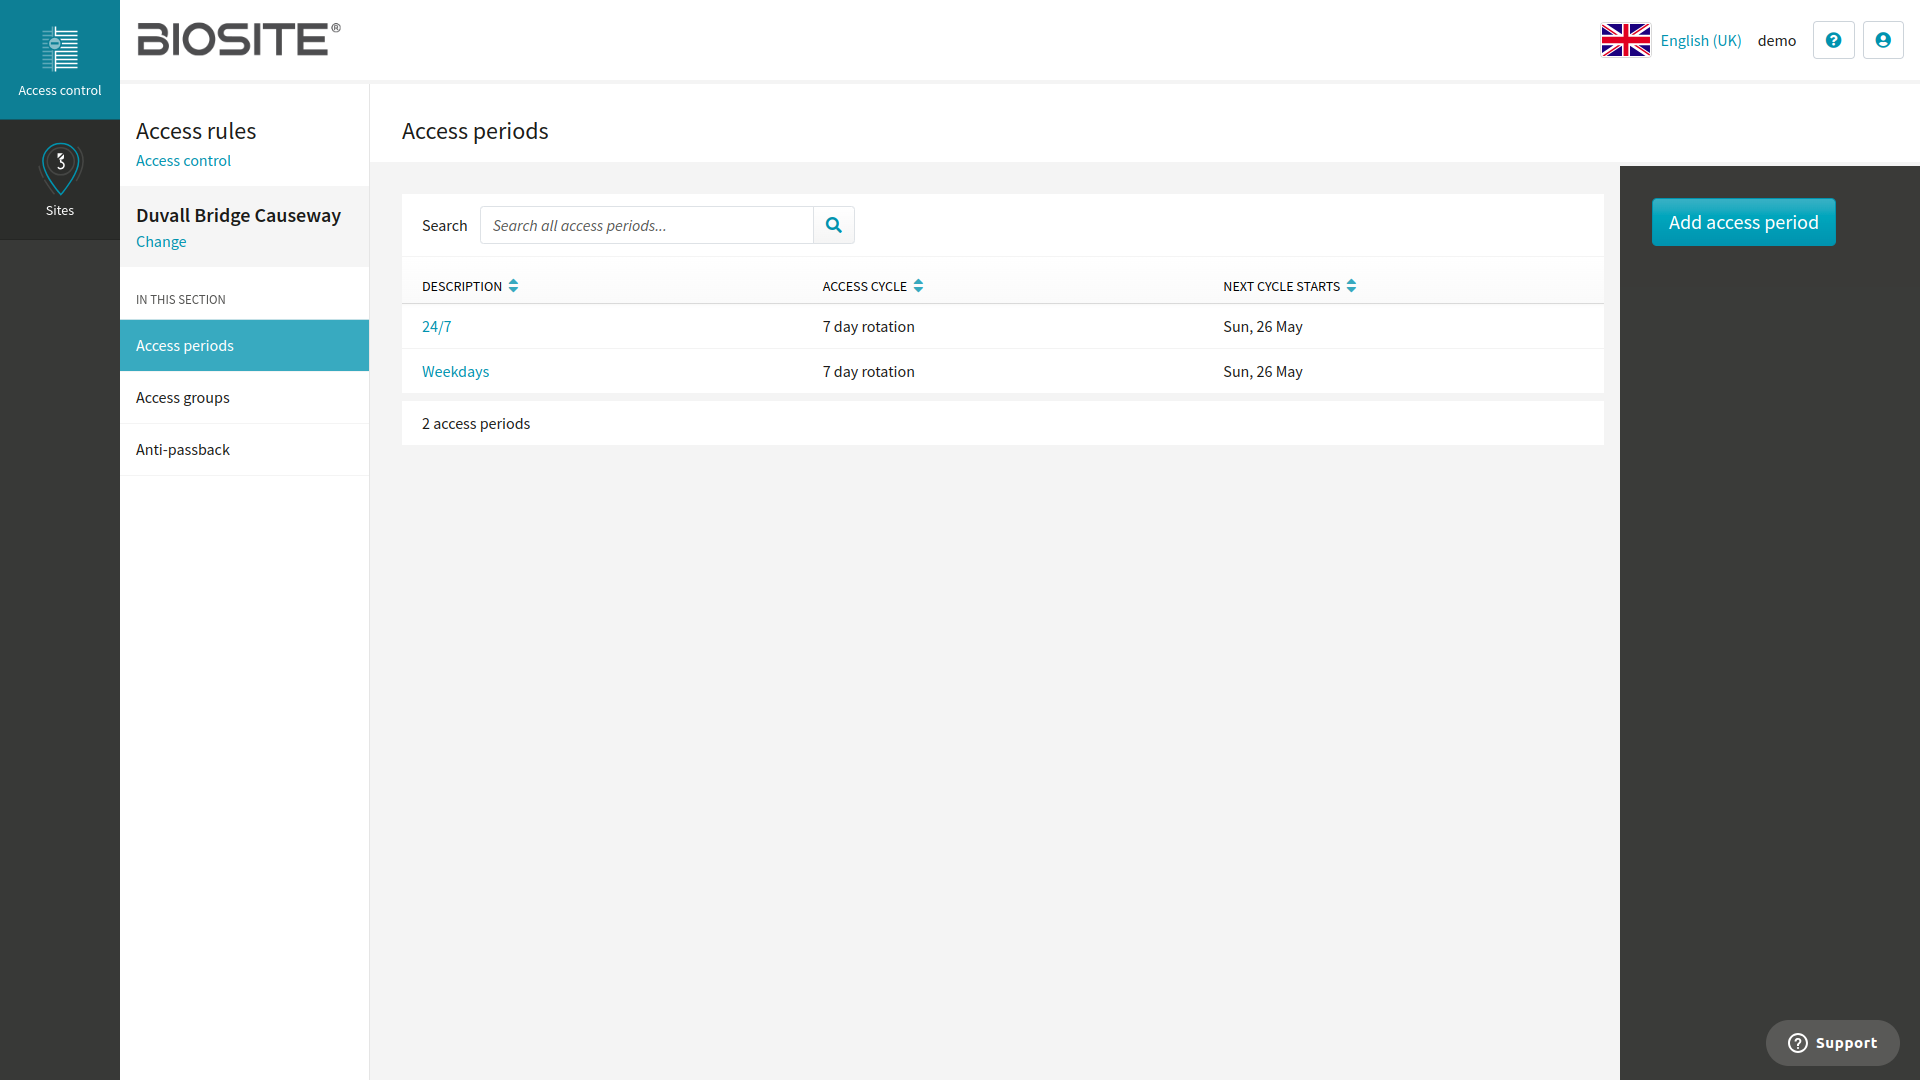Open the Support chat widget
The image size is (1920, 1080).
(1832, 1043)
